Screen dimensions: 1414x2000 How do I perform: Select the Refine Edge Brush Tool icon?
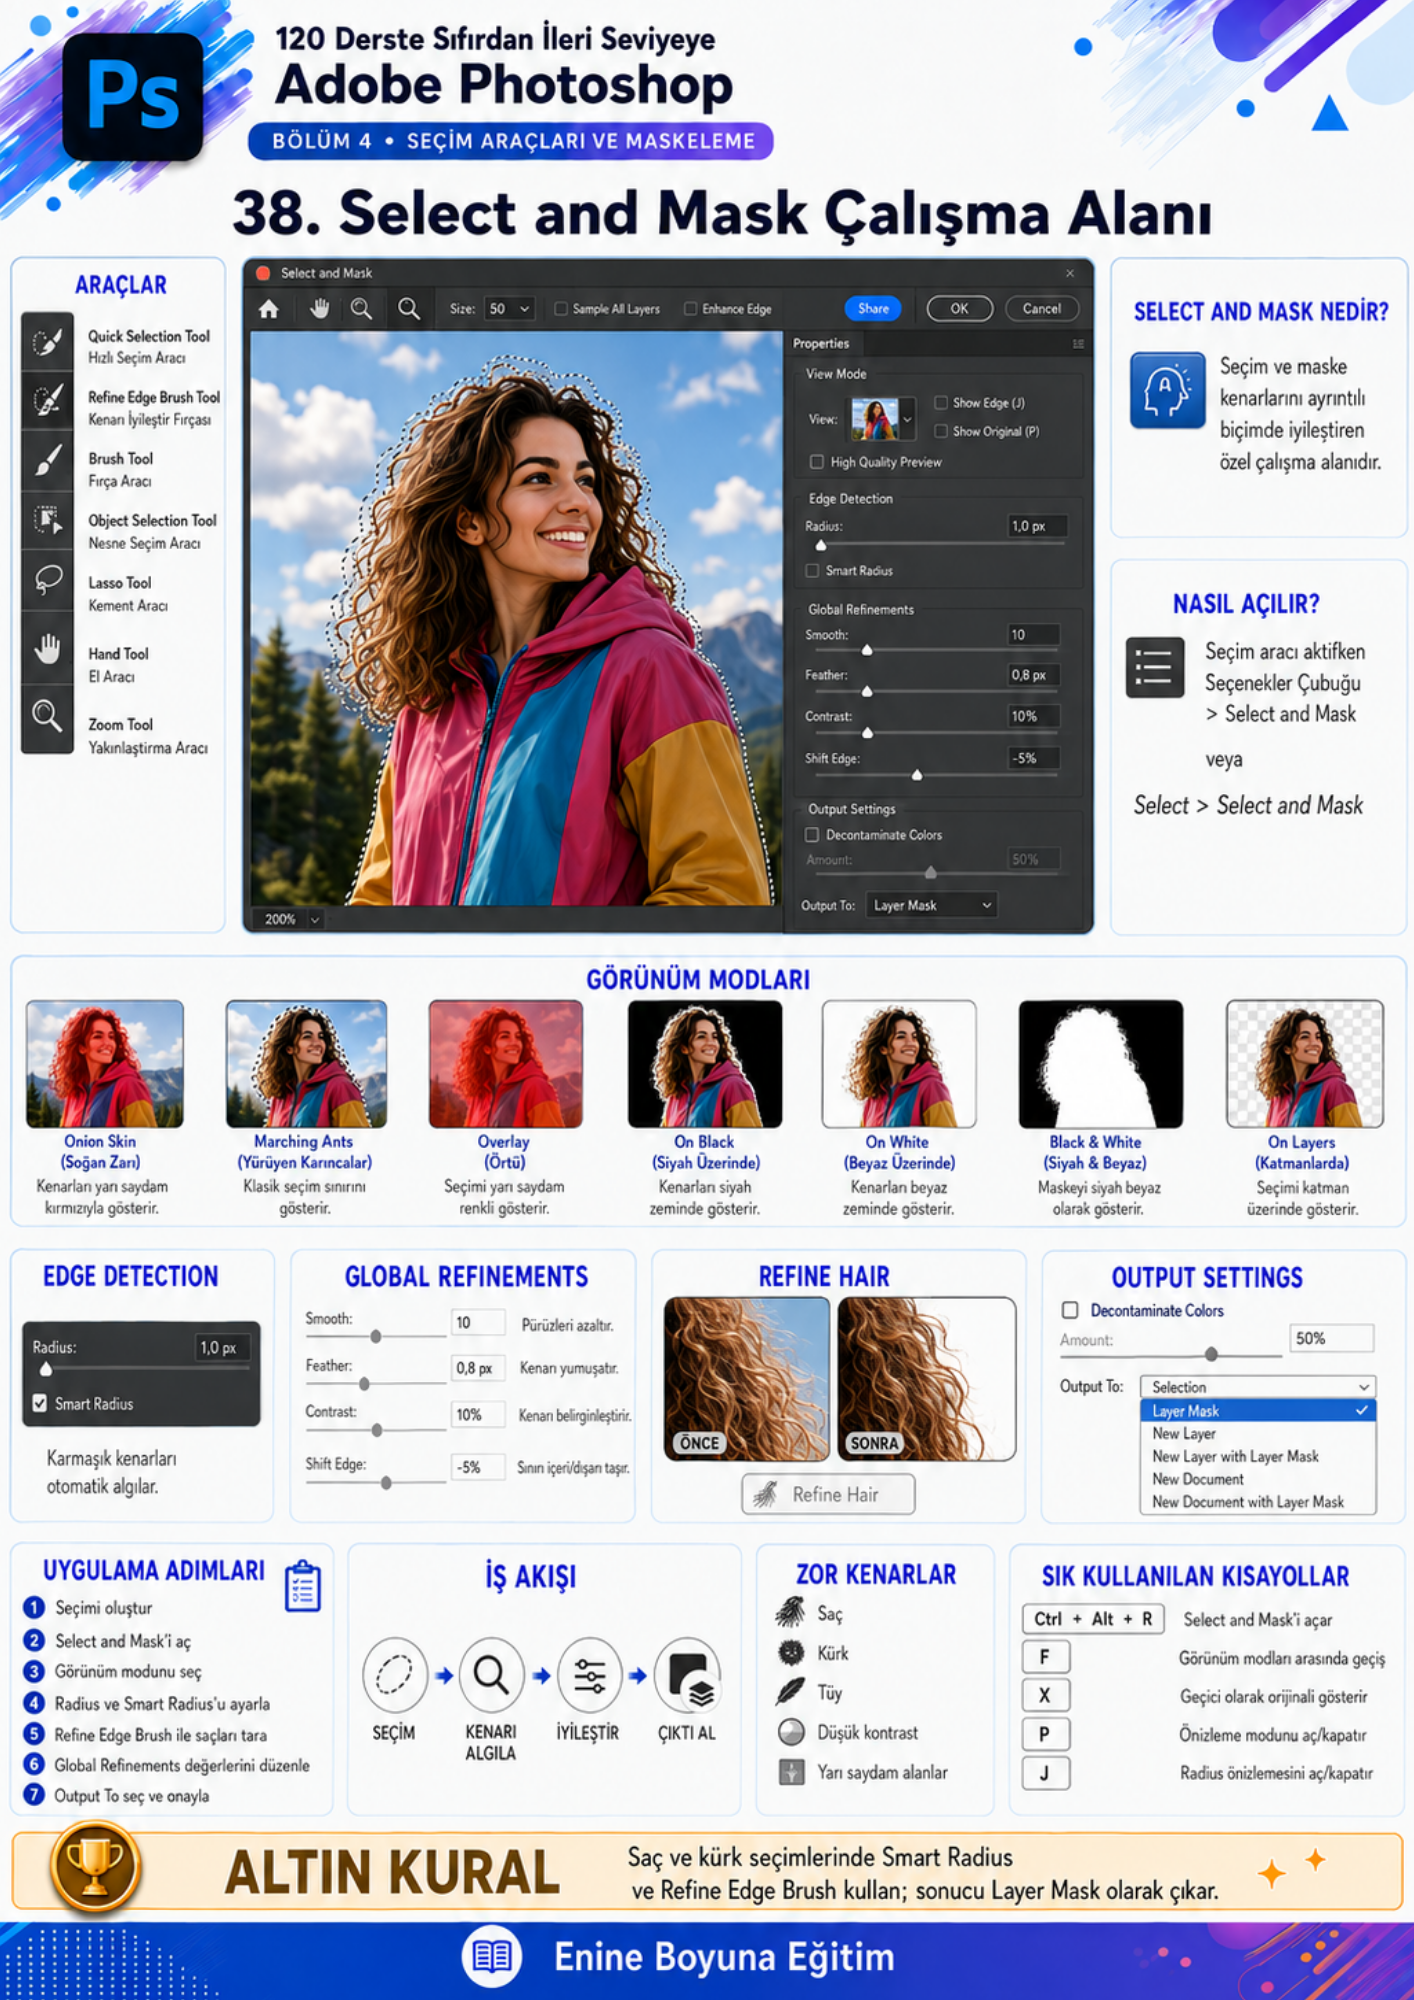47,402
